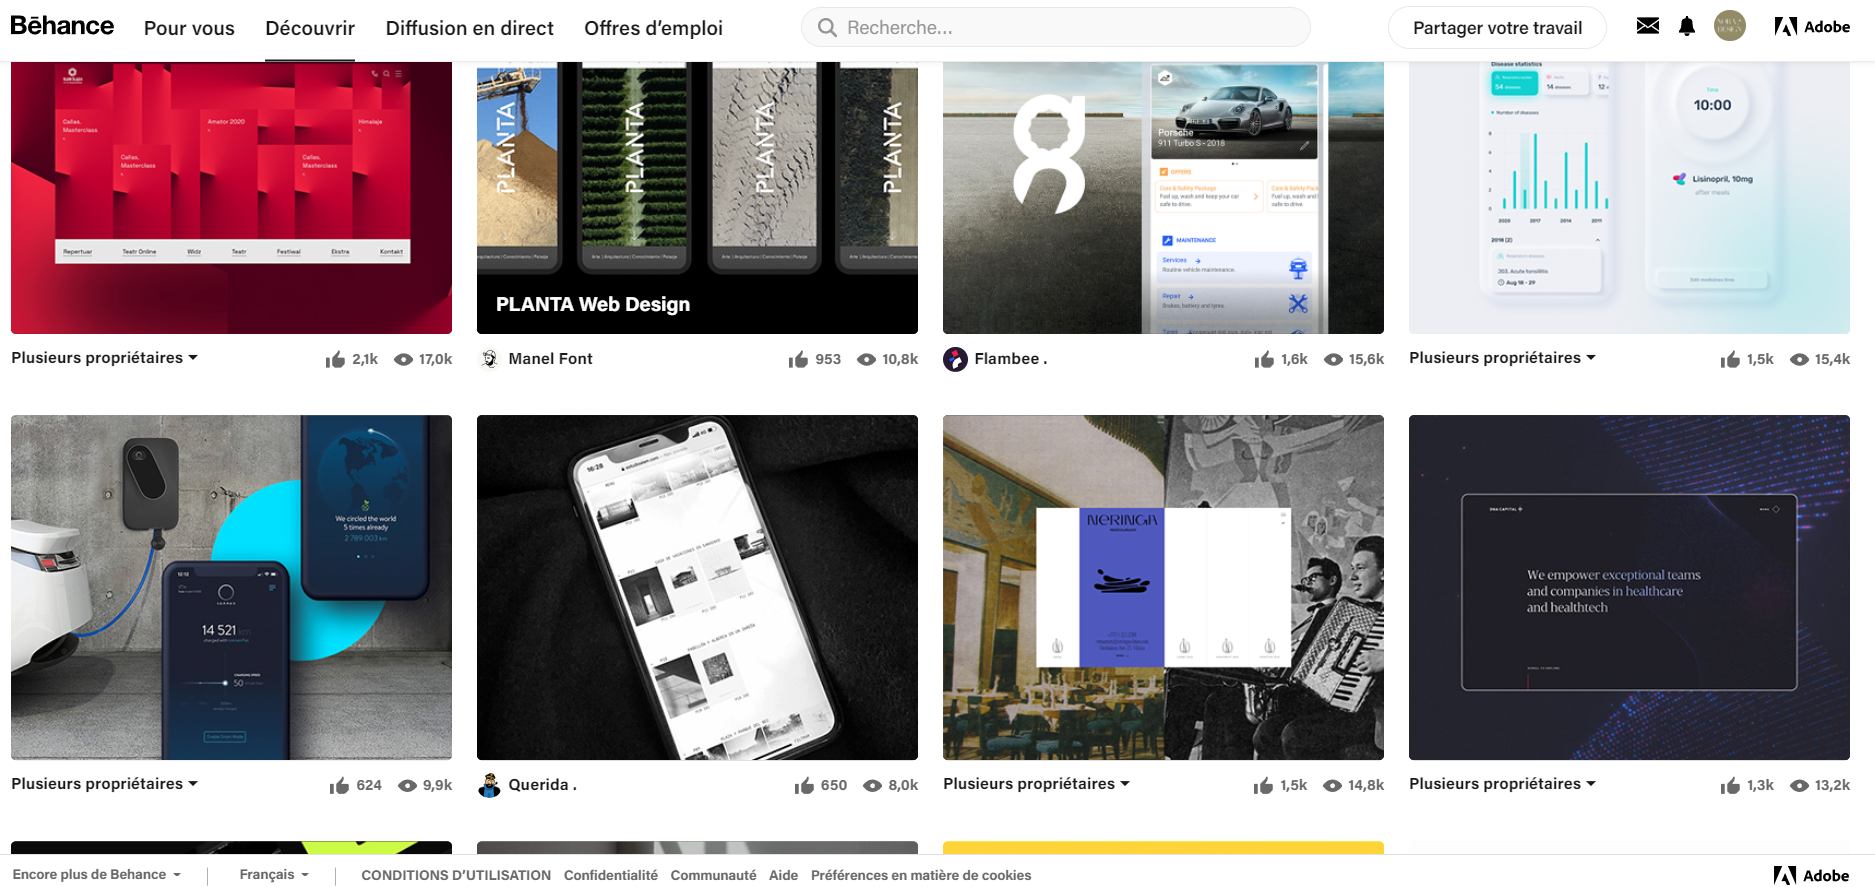Click the like thumb with 1,5k beside 15,4k
This screenshot has width=1875, height=887.
1730,359
